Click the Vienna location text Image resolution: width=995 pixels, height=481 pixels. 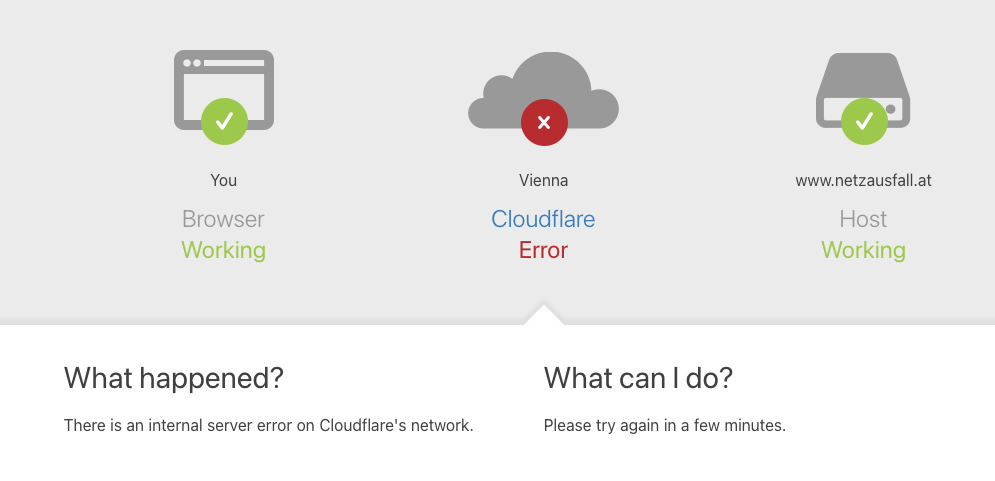point(543,181)
